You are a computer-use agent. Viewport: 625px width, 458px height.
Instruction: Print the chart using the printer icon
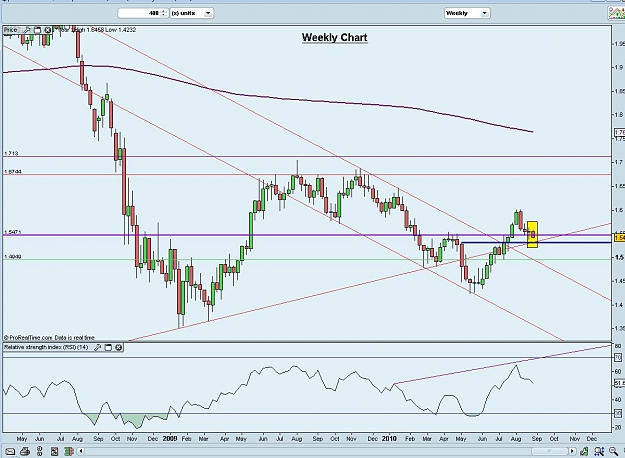pyautogui.click(x=25, y=452)
